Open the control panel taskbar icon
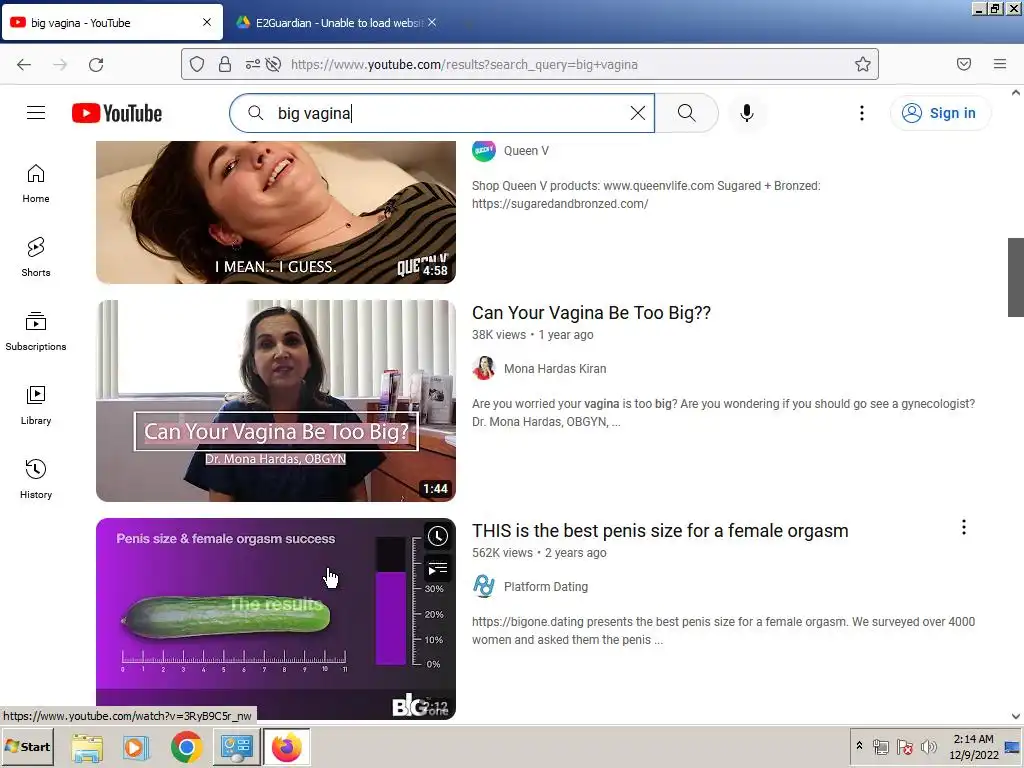Image resolution: width=1024 pixels, height=768 pixels. tap(236, 747)
